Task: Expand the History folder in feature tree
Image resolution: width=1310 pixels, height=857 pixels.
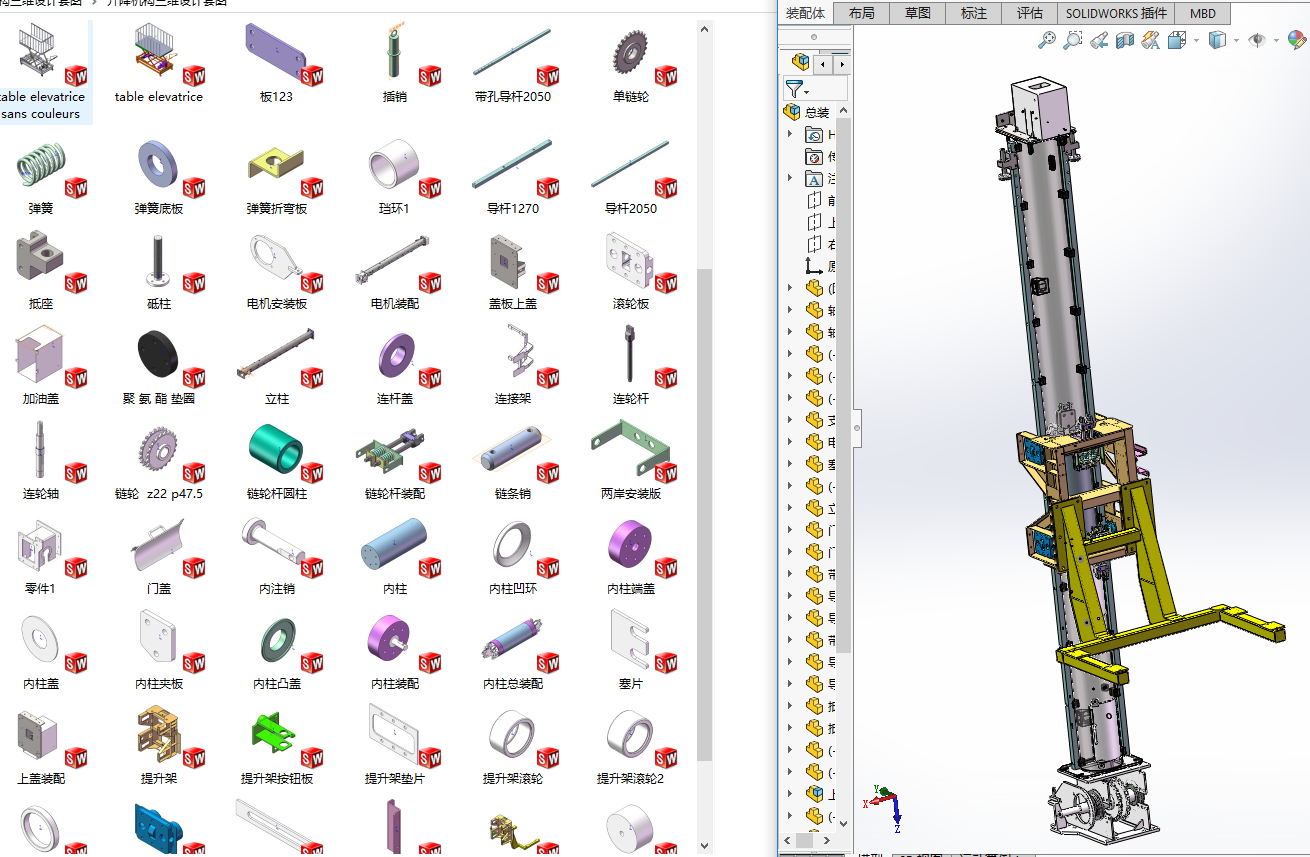Action: [x=790, y=135]
